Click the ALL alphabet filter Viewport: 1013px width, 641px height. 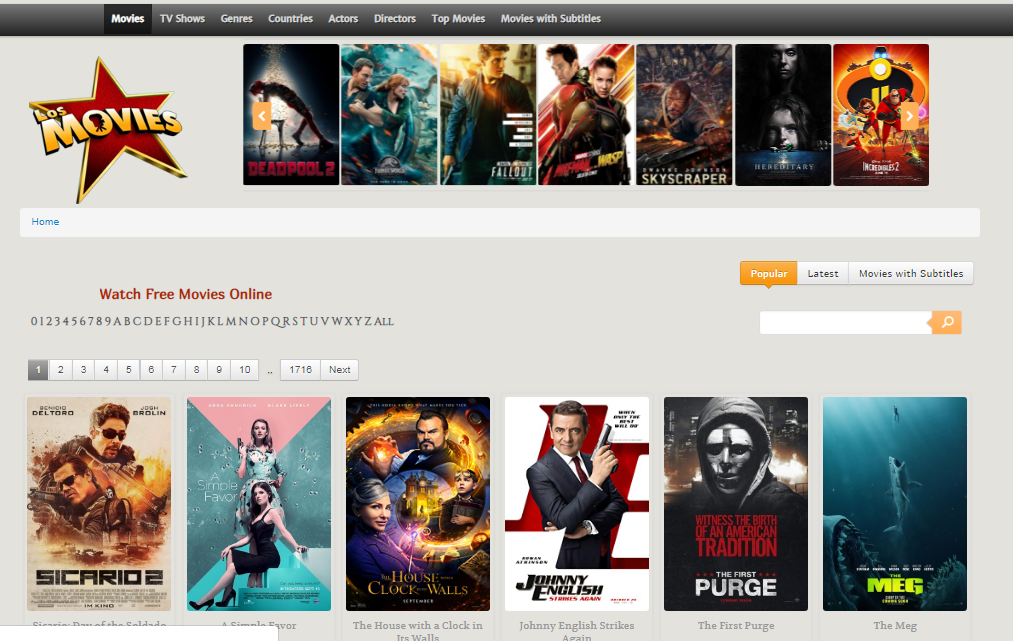coord(384,321)
